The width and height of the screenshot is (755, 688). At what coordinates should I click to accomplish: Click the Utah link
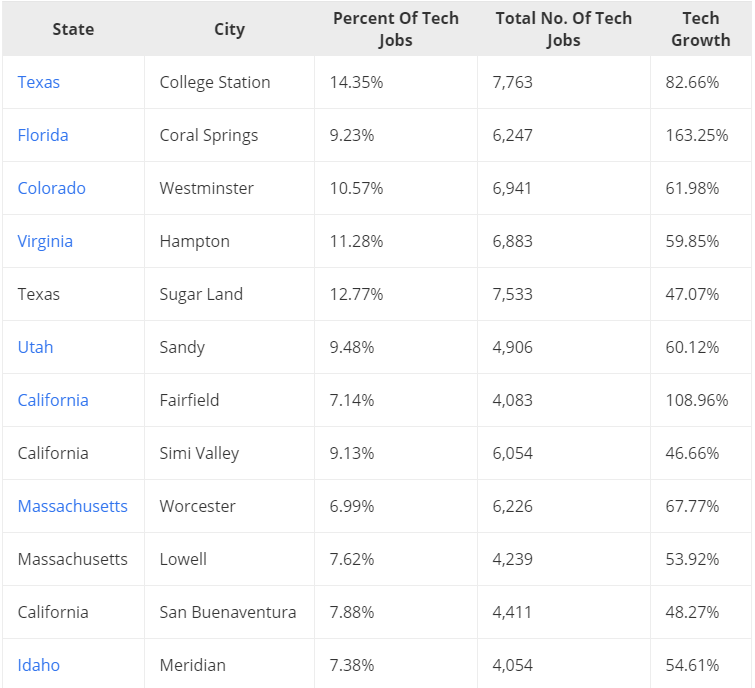36,347
